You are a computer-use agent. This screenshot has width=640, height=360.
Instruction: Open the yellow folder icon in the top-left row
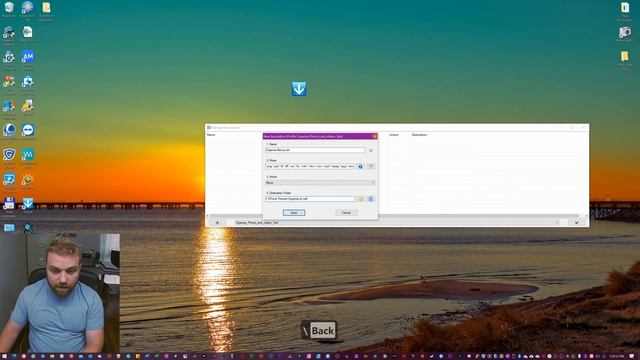46,7
